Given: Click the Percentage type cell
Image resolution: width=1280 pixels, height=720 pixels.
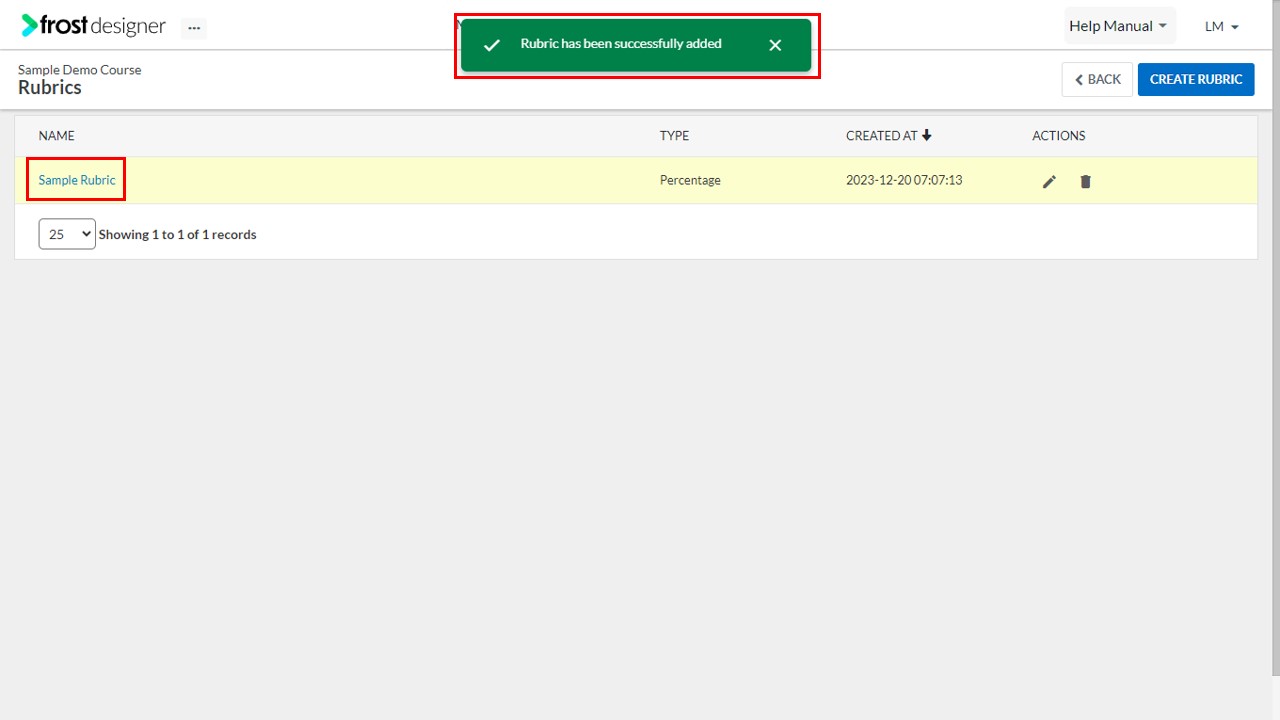Looking at the screenshot, I should pyautogui.click(x=690, y=180).
